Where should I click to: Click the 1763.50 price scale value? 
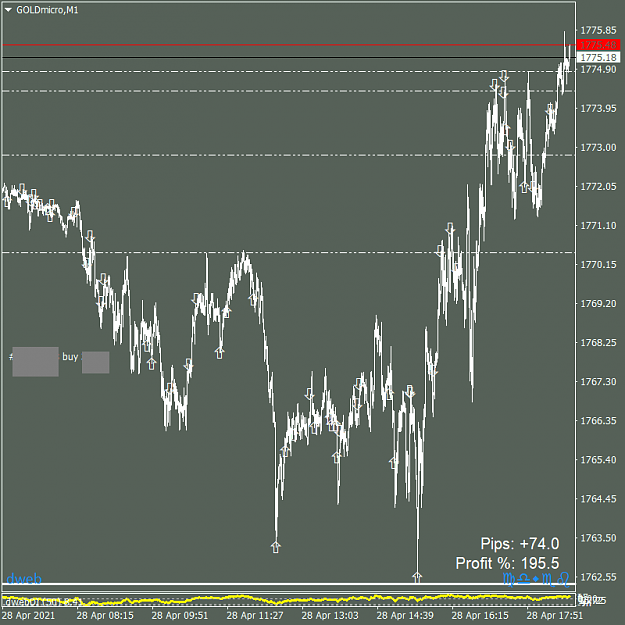(x=598, y=538)
